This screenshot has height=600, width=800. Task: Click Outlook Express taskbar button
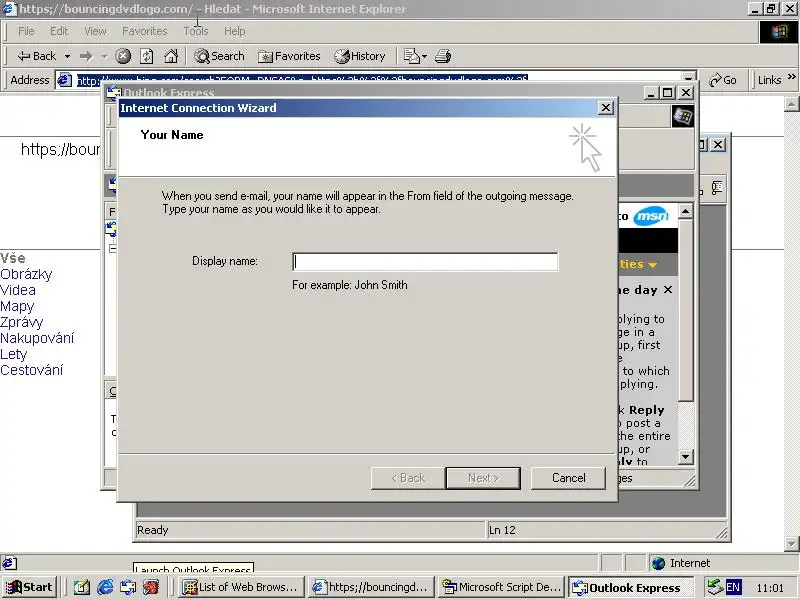click(x=631, y=587)
